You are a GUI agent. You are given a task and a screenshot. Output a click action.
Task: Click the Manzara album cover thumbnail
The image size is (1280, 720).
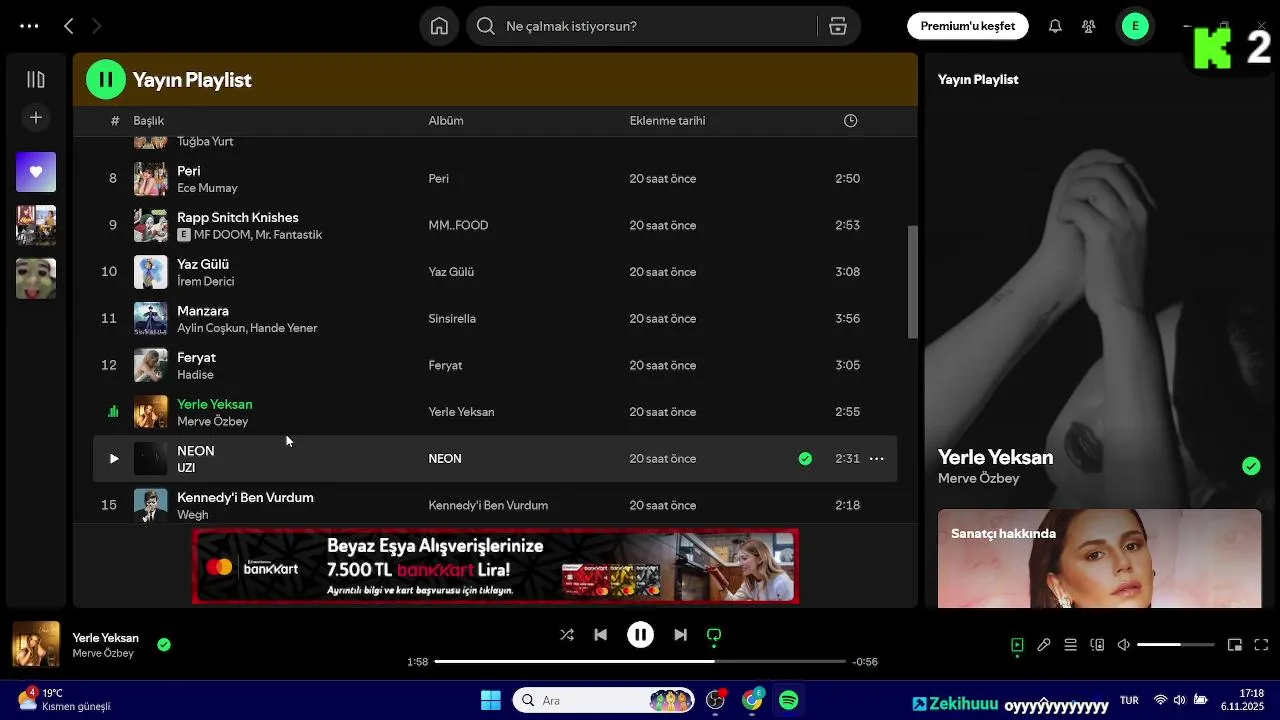pos(151,318)
